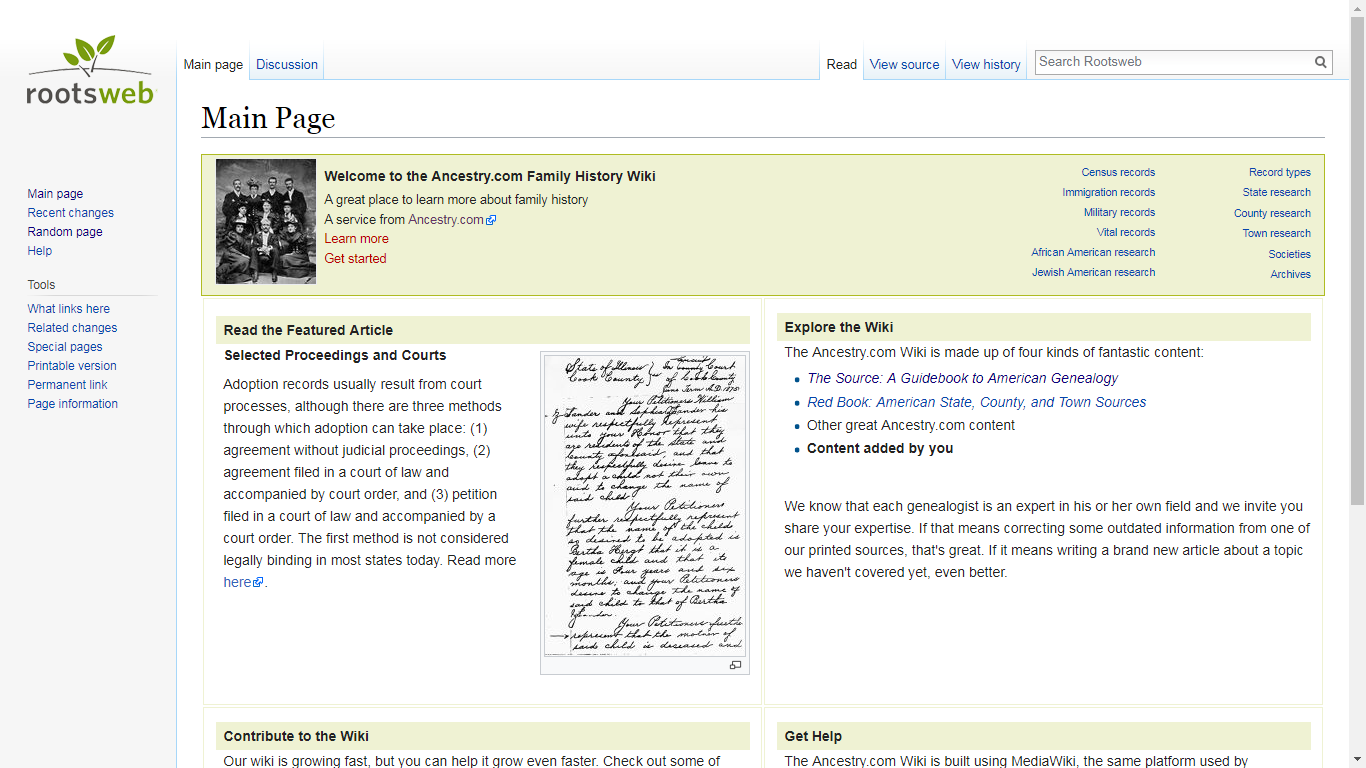The height and width of the screenshot is (768, 1366).
Task: Click the Learn more link
Action: (356, 238)
